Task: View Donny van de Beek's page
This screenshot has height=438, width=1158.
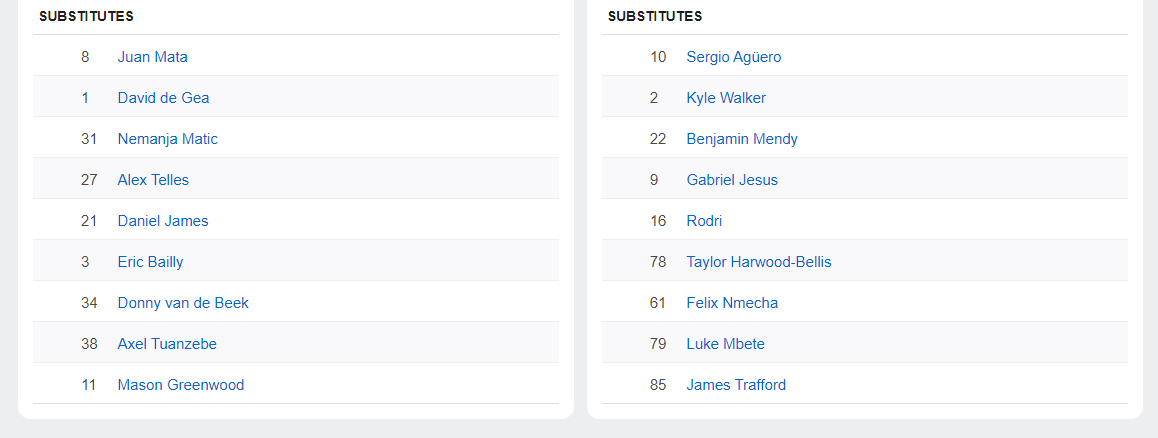Action: 183,303
